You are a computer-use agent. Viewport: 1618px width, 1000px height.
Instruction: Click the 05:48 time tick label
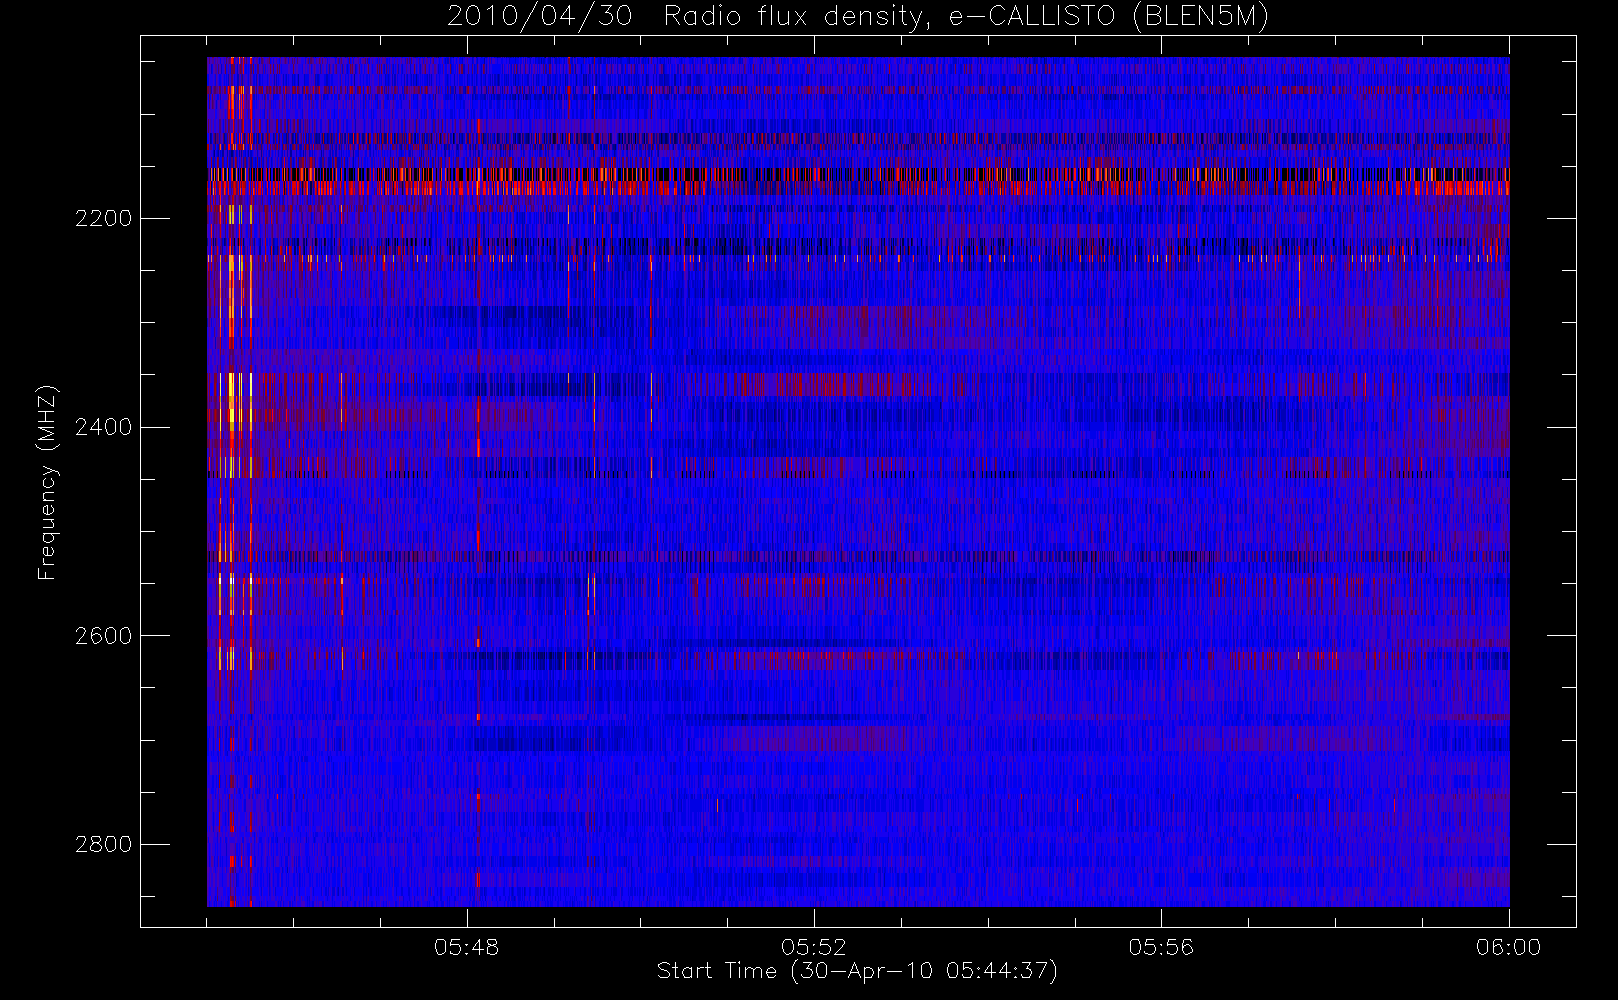click(467, 947)
